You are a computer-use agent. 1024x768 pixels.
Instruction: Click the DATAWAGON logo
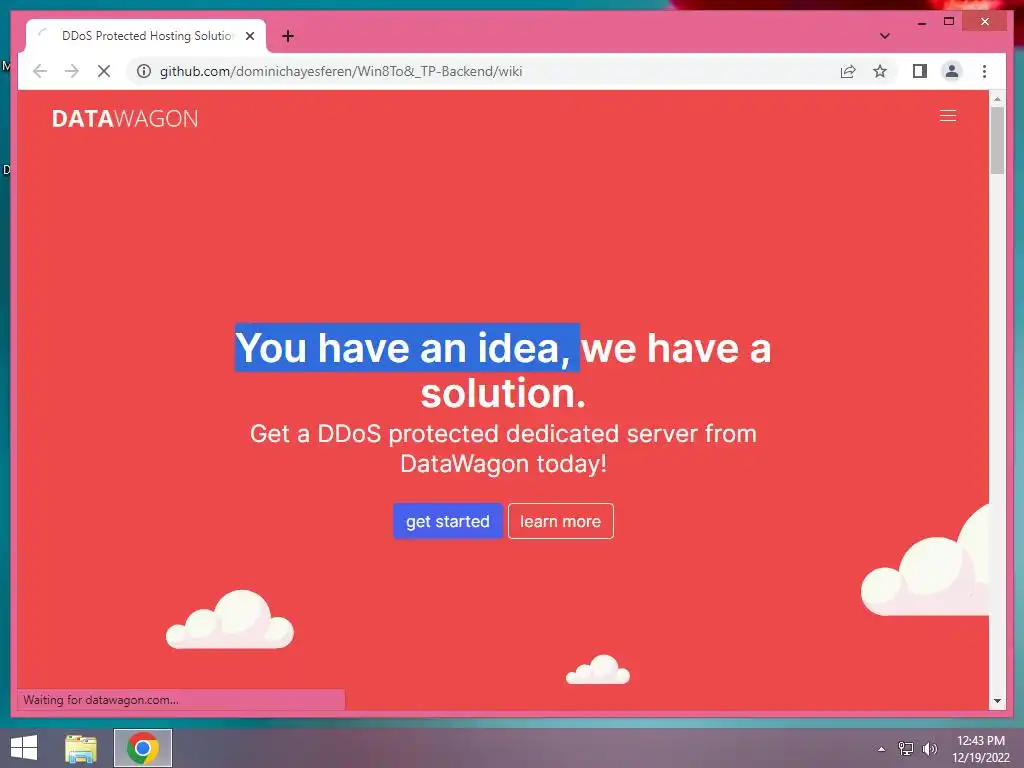tap(125, 119)
